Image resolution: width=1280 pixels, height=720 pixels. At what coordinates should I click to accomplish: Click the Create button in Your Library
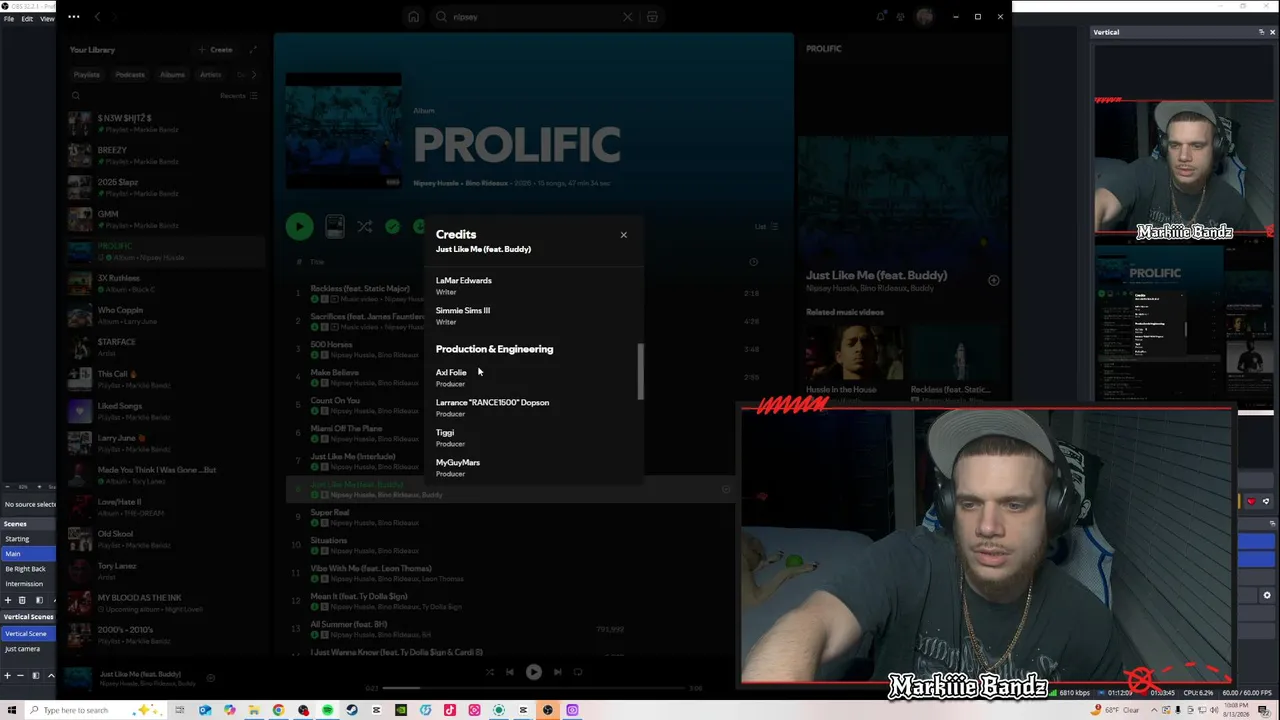pos(216,49)
